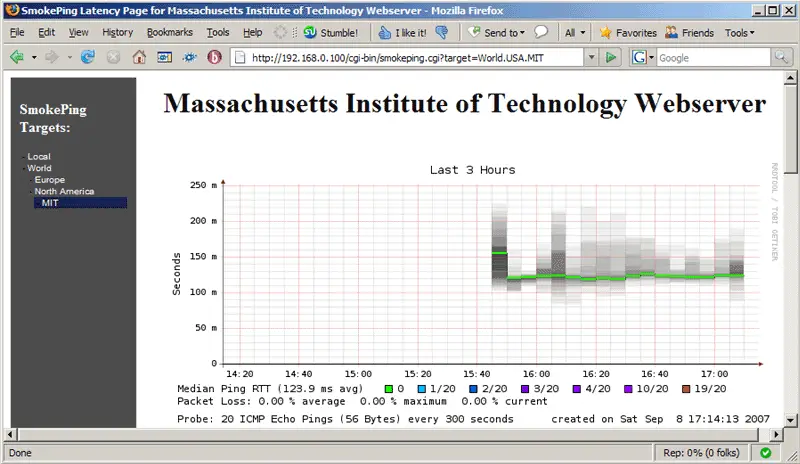Click the thumbs down icon

pyautogui.click(x=442, y=32)
